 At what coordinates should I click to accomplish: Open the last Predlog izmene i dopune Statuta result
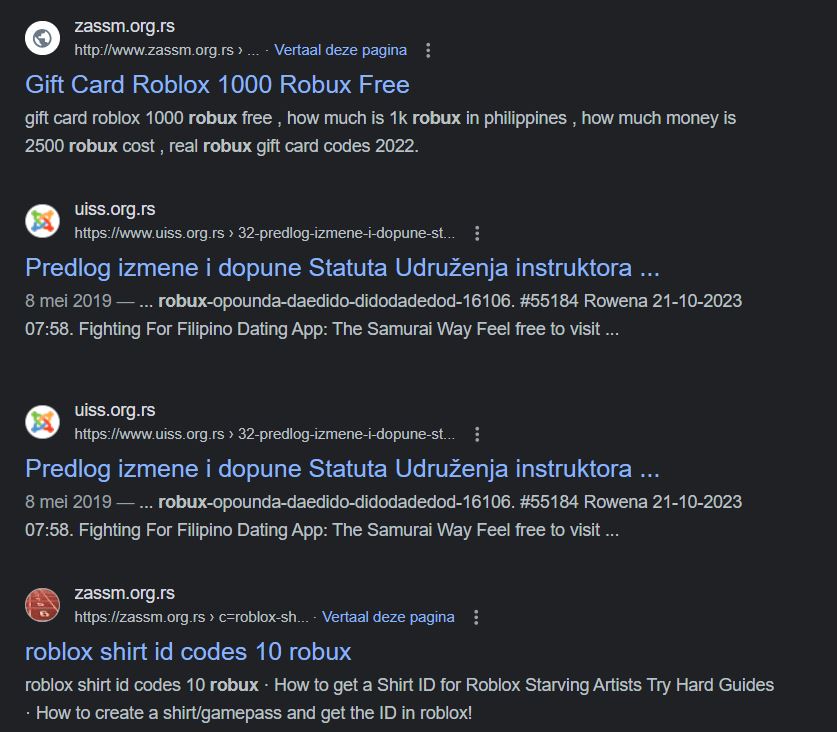(342, 468)
